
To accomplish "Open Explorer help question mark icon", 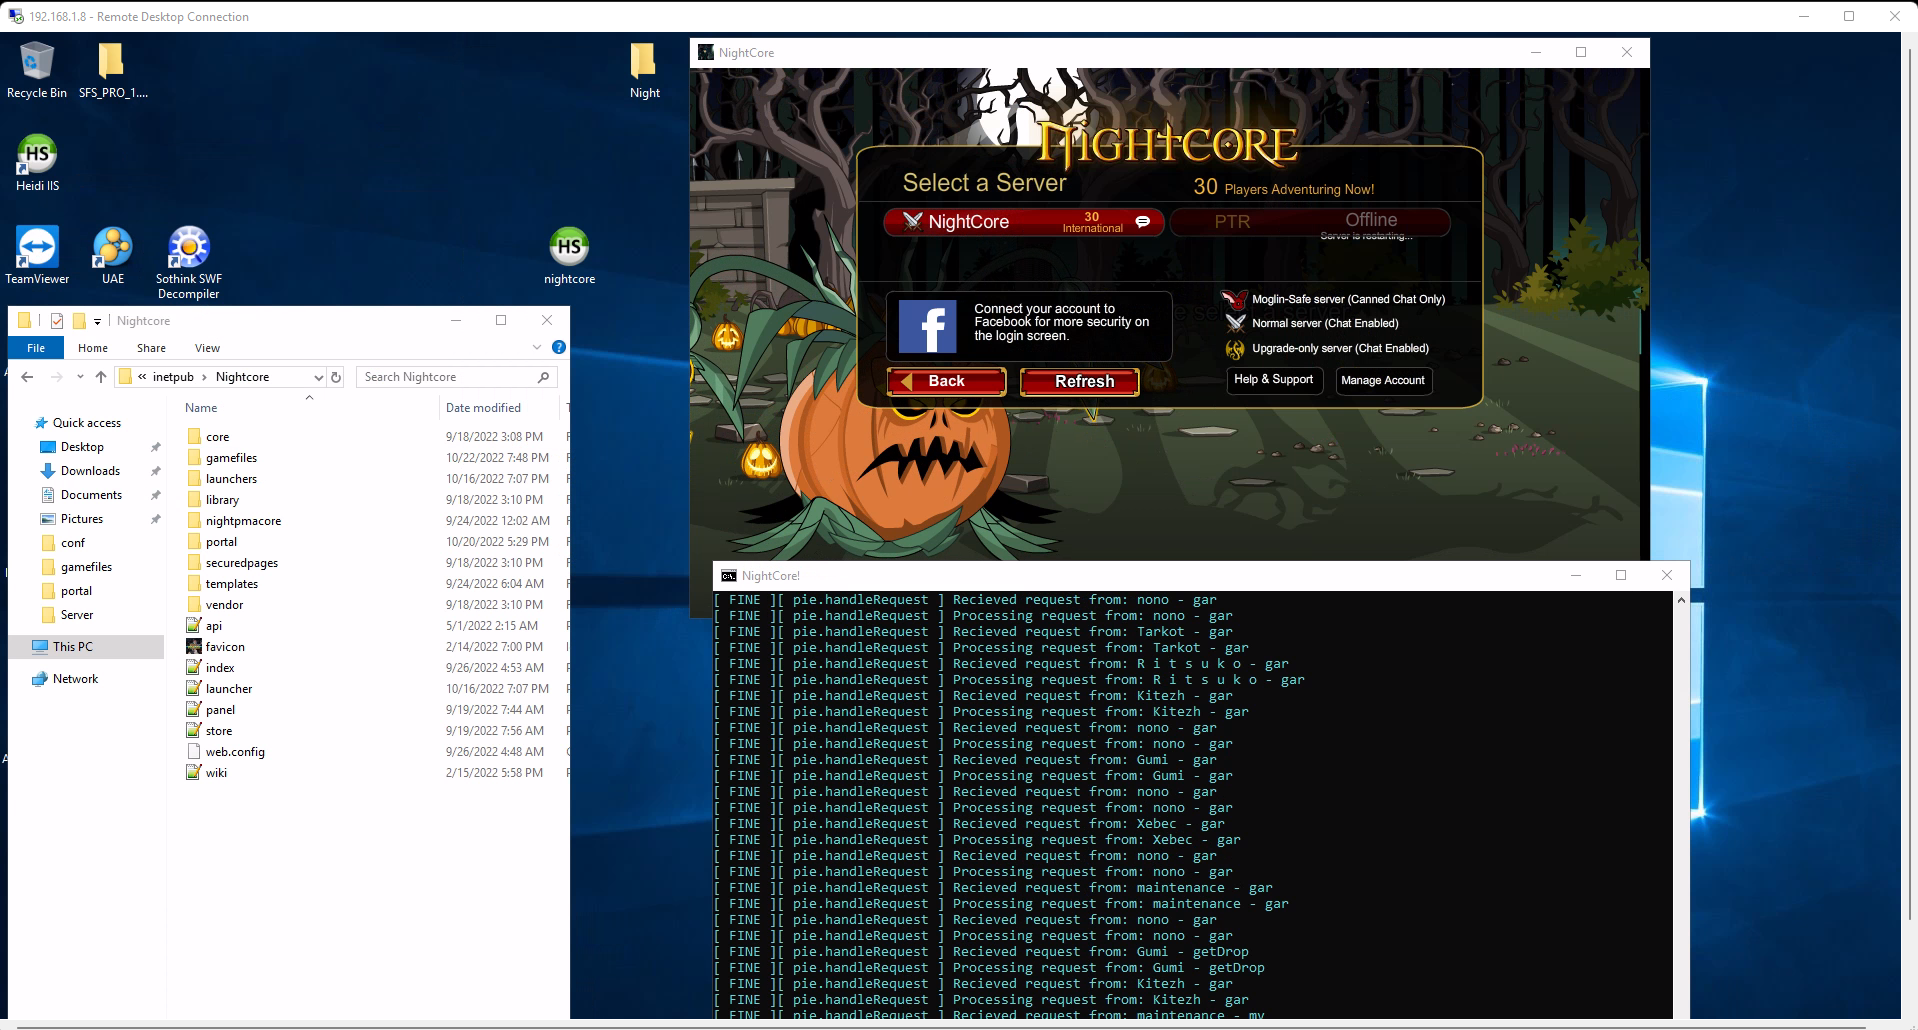I will tap(559, 347).
